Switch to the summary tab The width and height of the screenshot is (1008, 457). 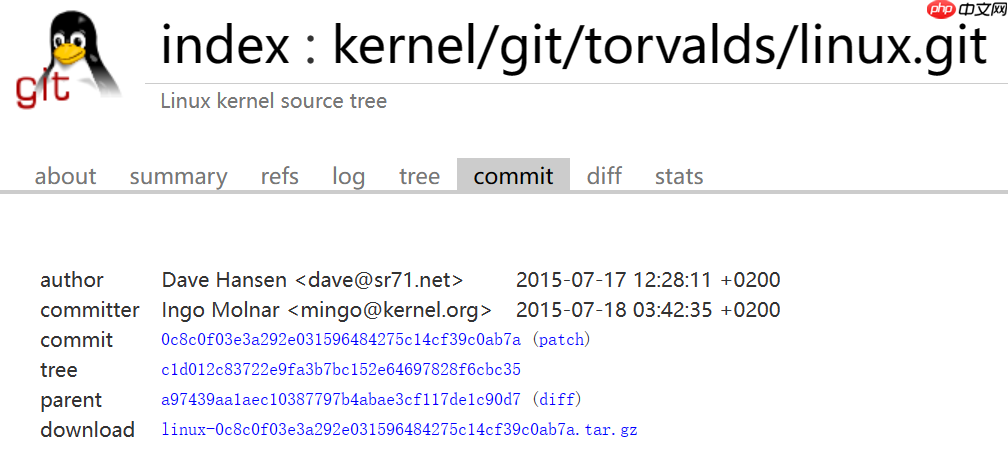point(178,176)
